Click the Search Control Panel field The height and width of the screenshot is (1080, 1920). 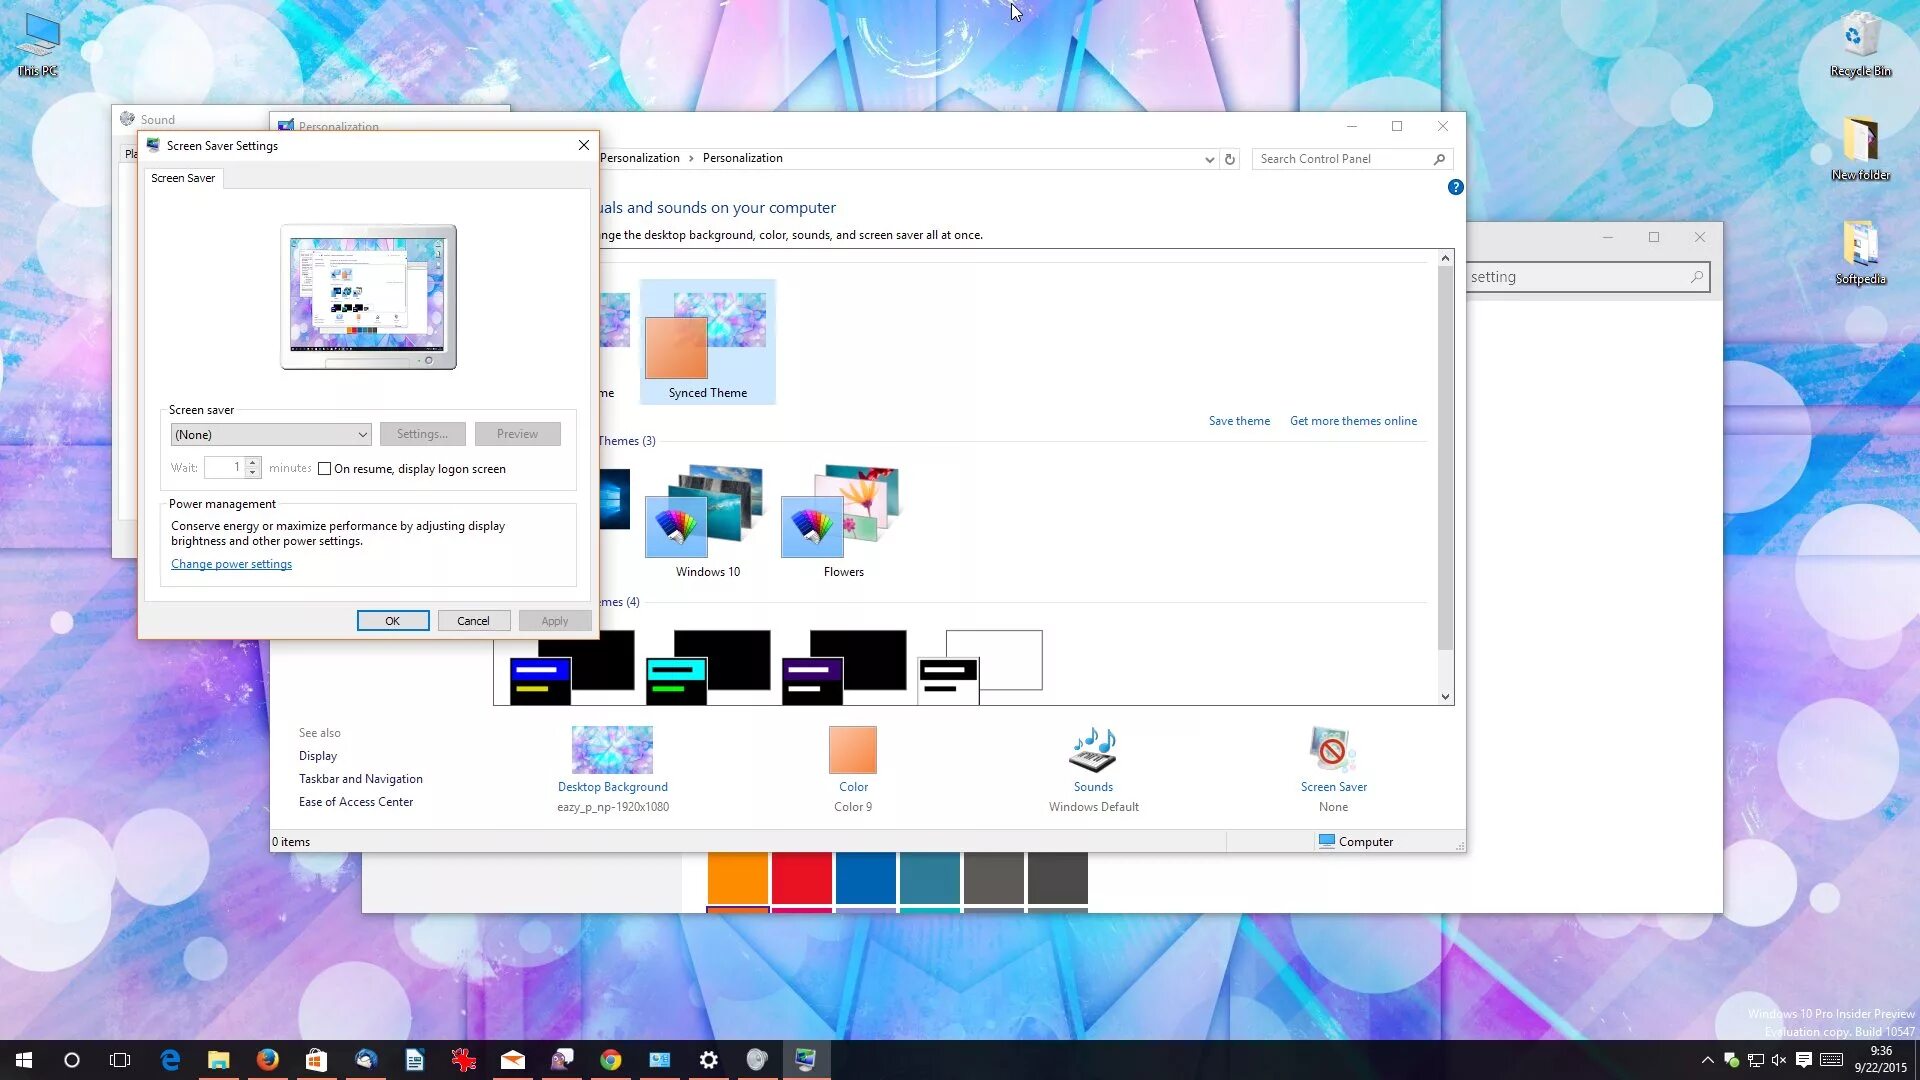(x=1352, y=159)
